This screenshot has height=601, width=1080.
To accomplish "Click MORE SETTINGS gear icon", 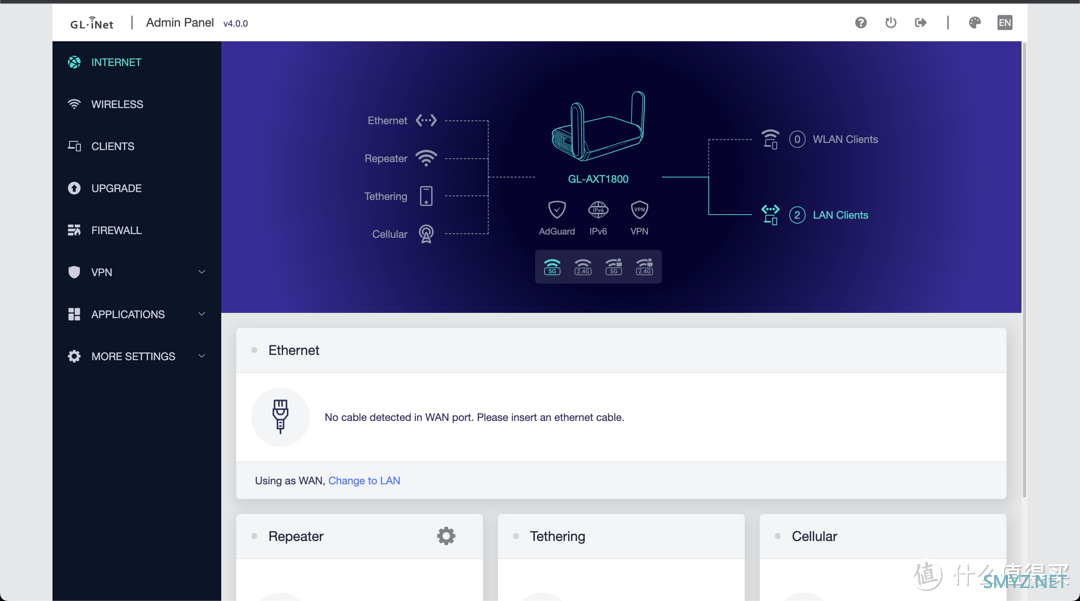I will 74,356.
